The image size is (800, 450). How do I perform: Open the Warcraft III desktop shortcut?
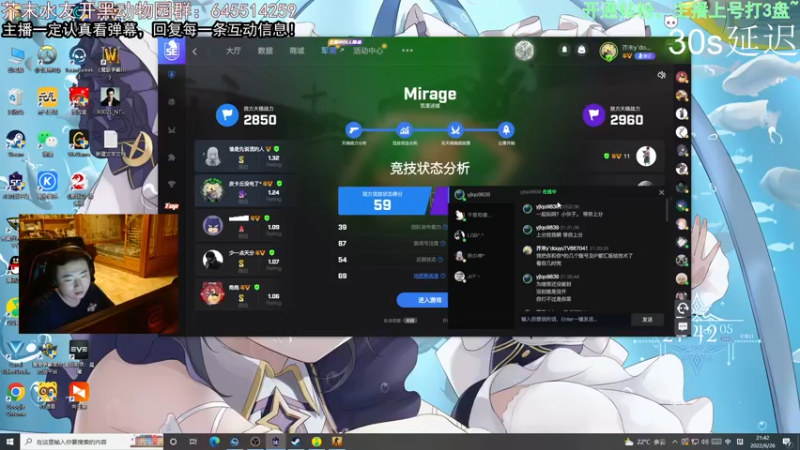pos(110,61)
